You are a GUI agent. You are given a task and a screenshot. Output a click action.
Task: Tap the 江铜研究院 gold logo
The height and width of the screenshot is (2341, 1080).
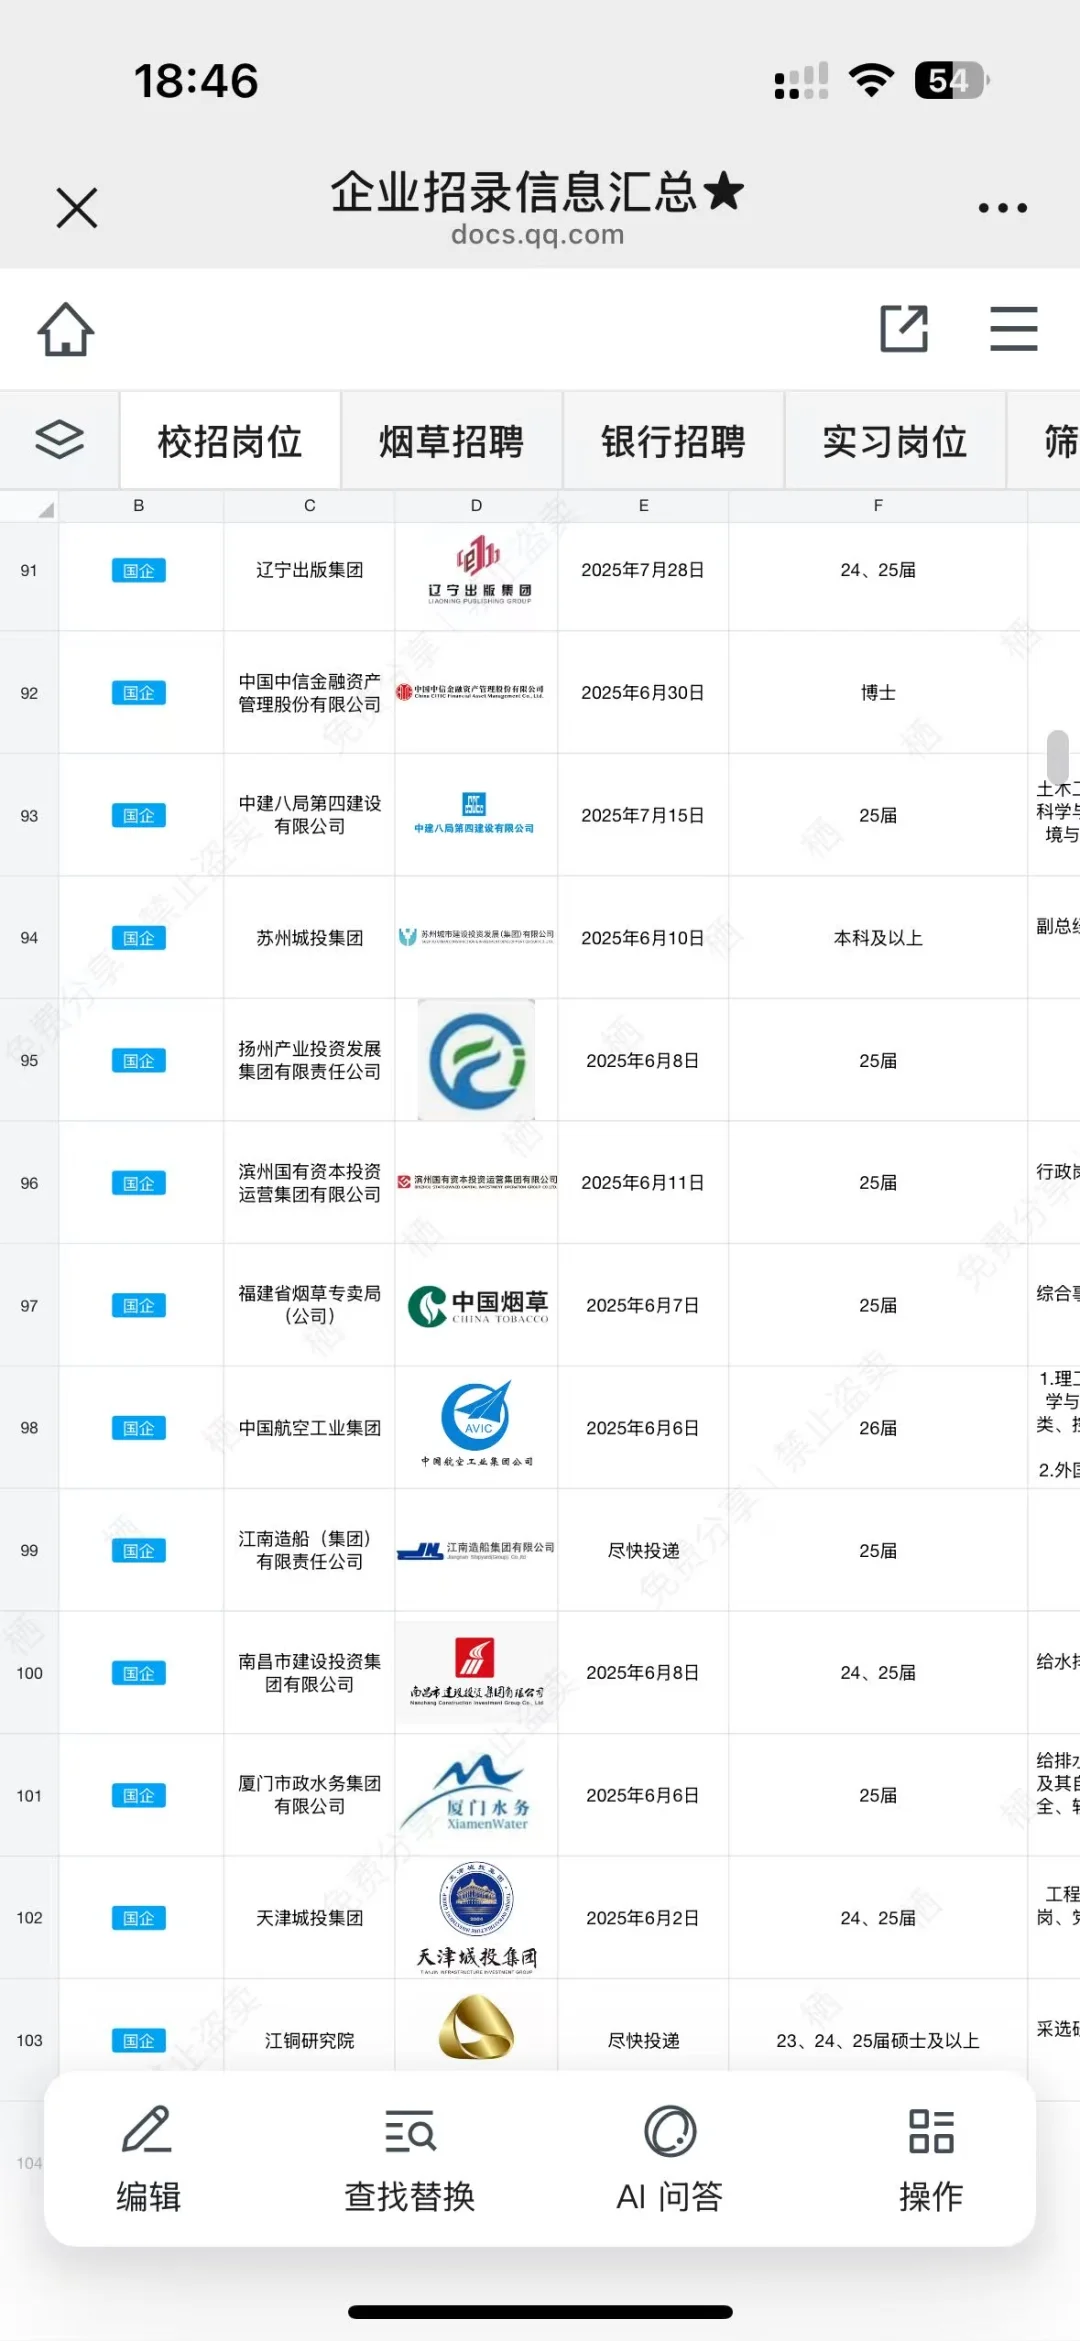tap(477, 2026)
